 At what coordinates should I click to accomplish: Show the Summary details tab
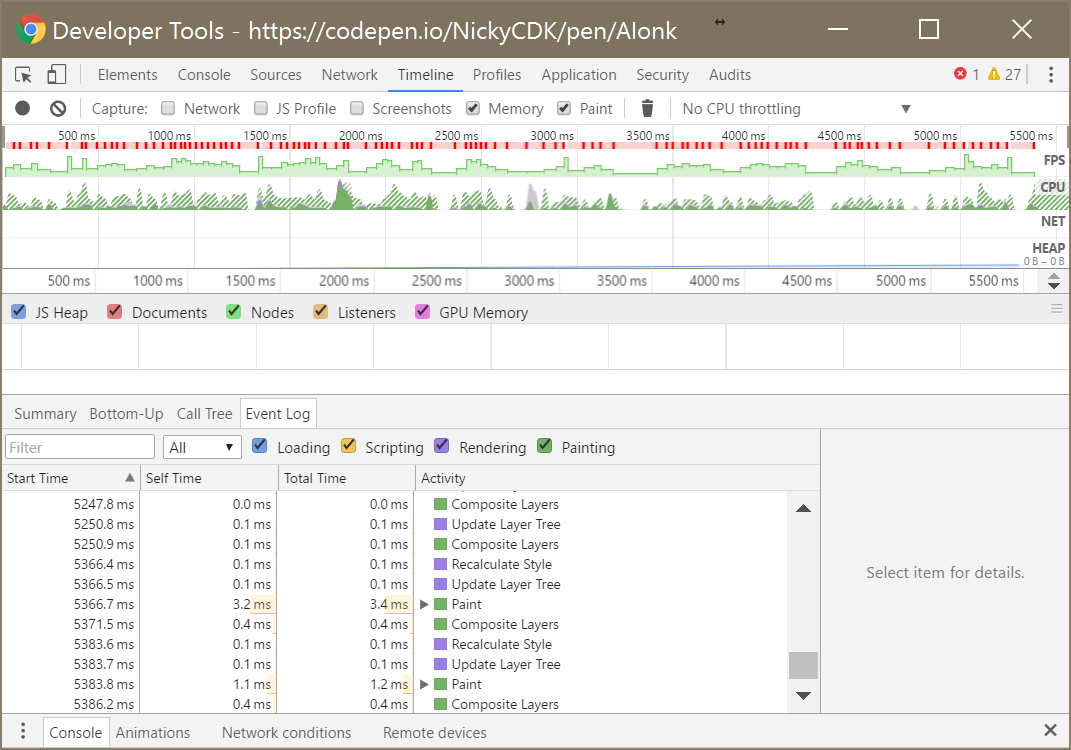point(46,413)
